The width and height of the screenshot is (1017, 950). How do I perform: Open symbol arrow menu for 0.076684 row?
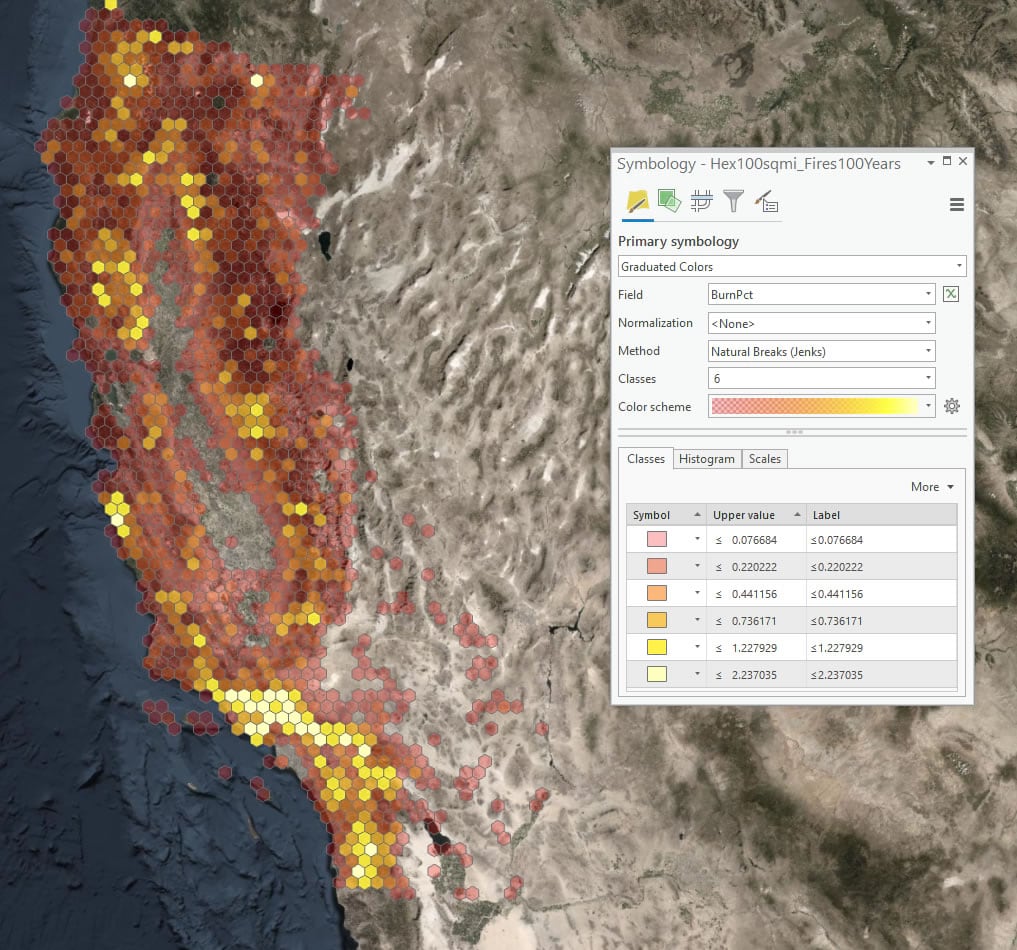point(697,539)
